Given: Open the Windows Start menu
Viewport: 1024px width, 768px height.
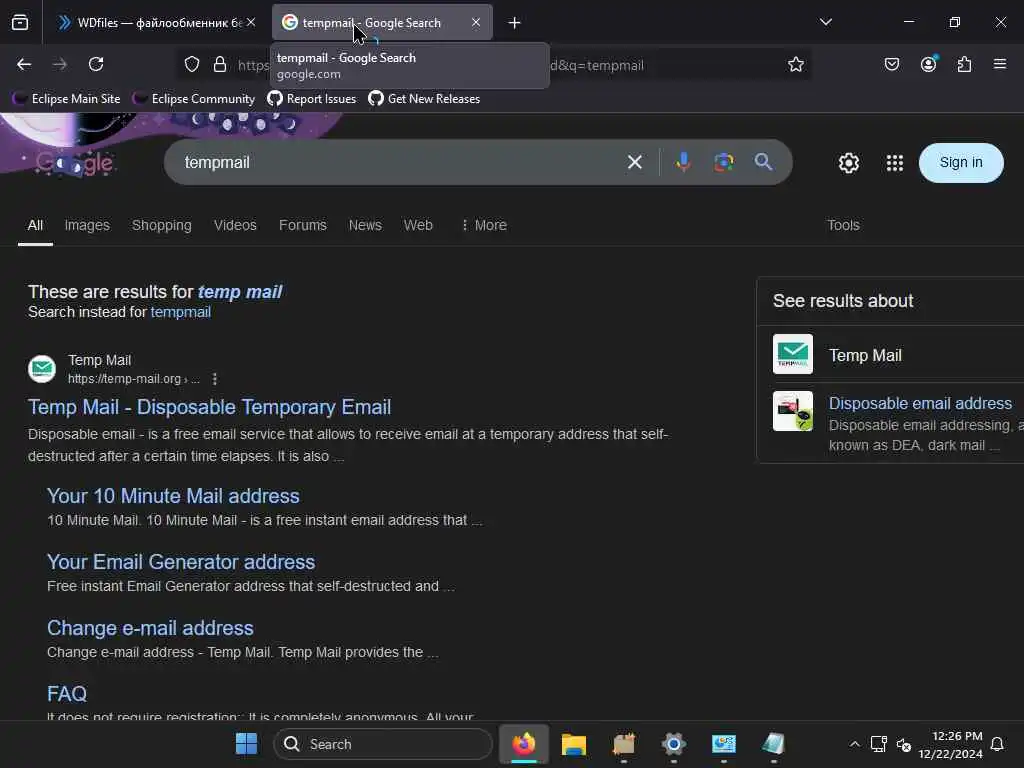Looking at the screenshot, I should 246,744.
